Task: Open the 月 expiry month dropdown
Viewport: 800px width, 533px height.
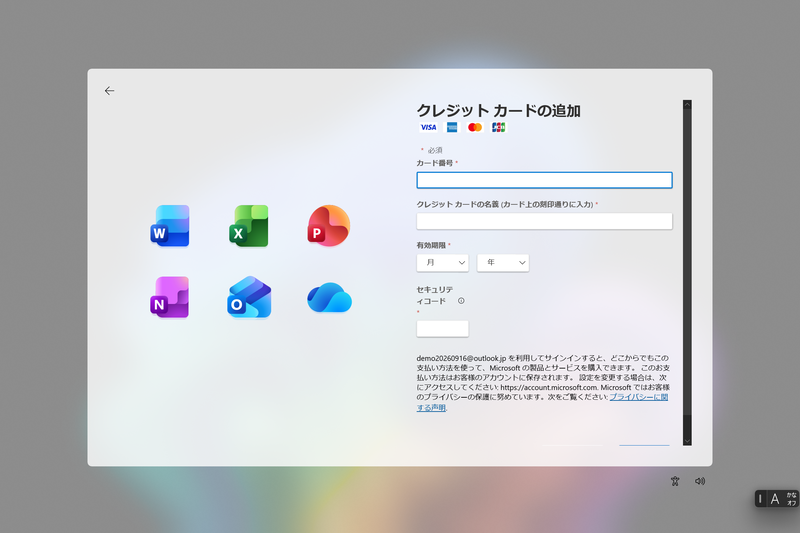Action: coord(442,263)
